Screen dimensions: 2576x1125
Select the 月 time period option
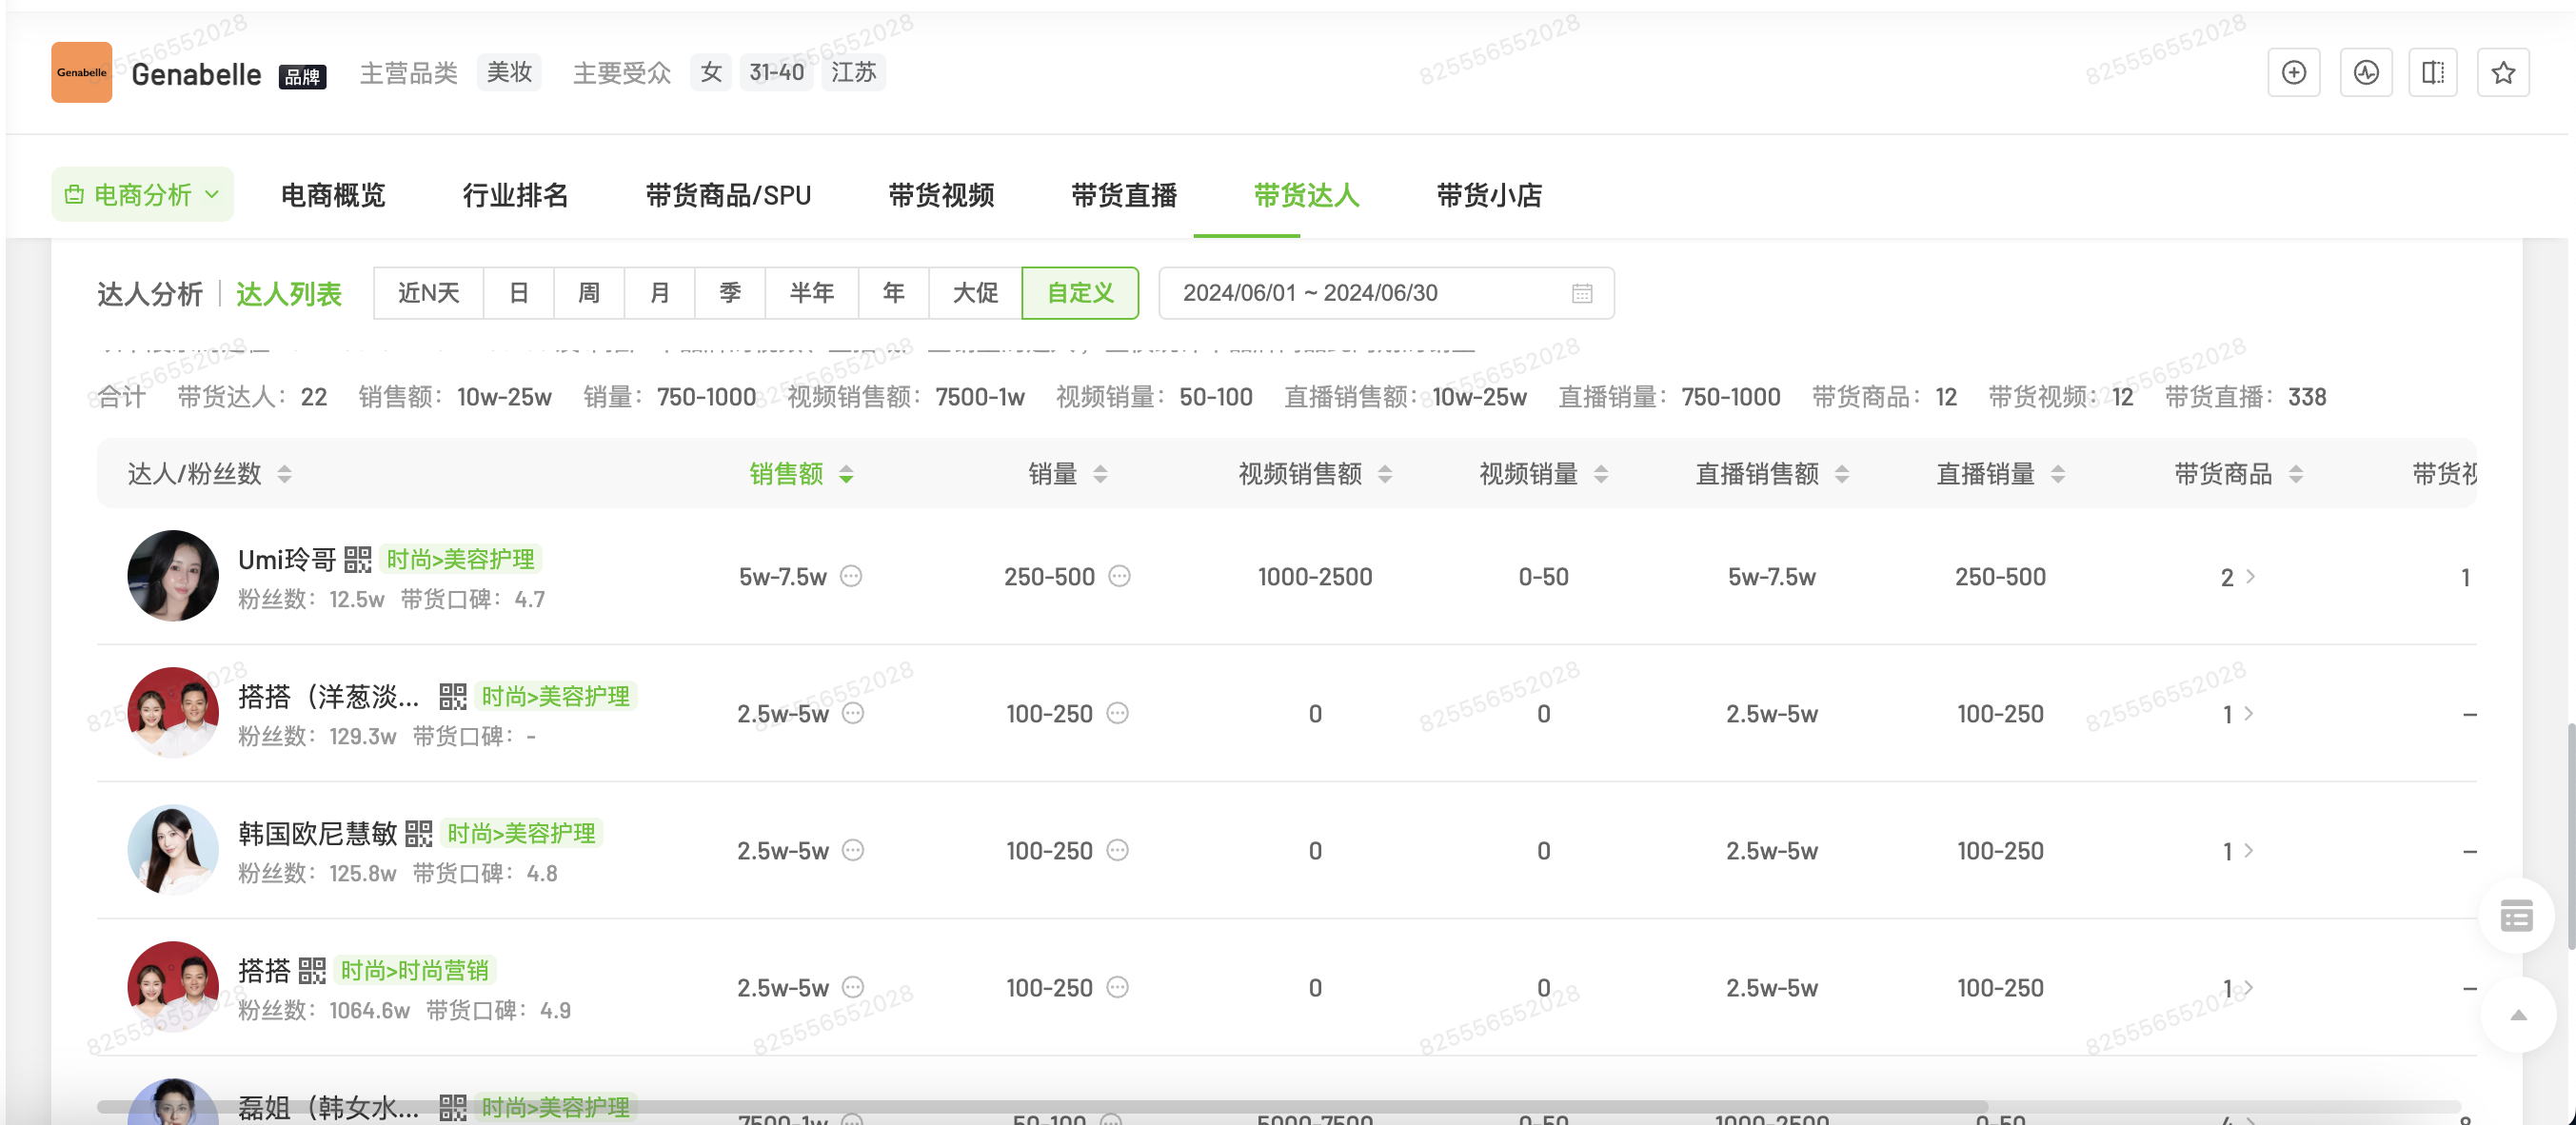point(659,293)
